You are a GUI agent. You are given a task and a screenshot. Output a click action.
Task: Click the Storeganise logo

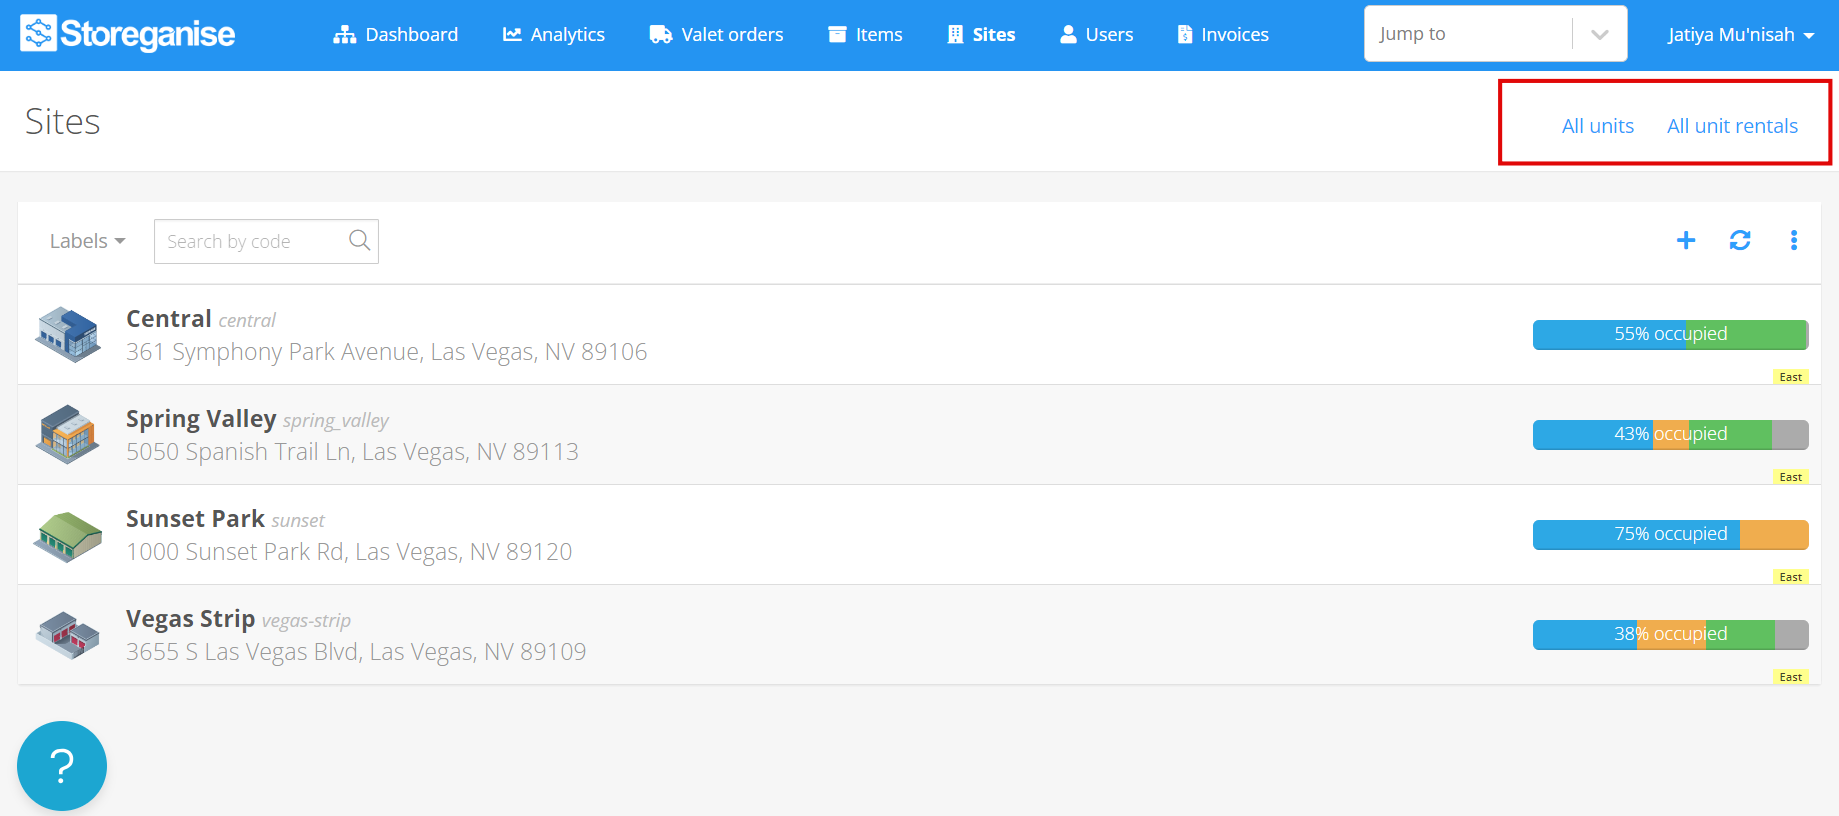point(128,34)
